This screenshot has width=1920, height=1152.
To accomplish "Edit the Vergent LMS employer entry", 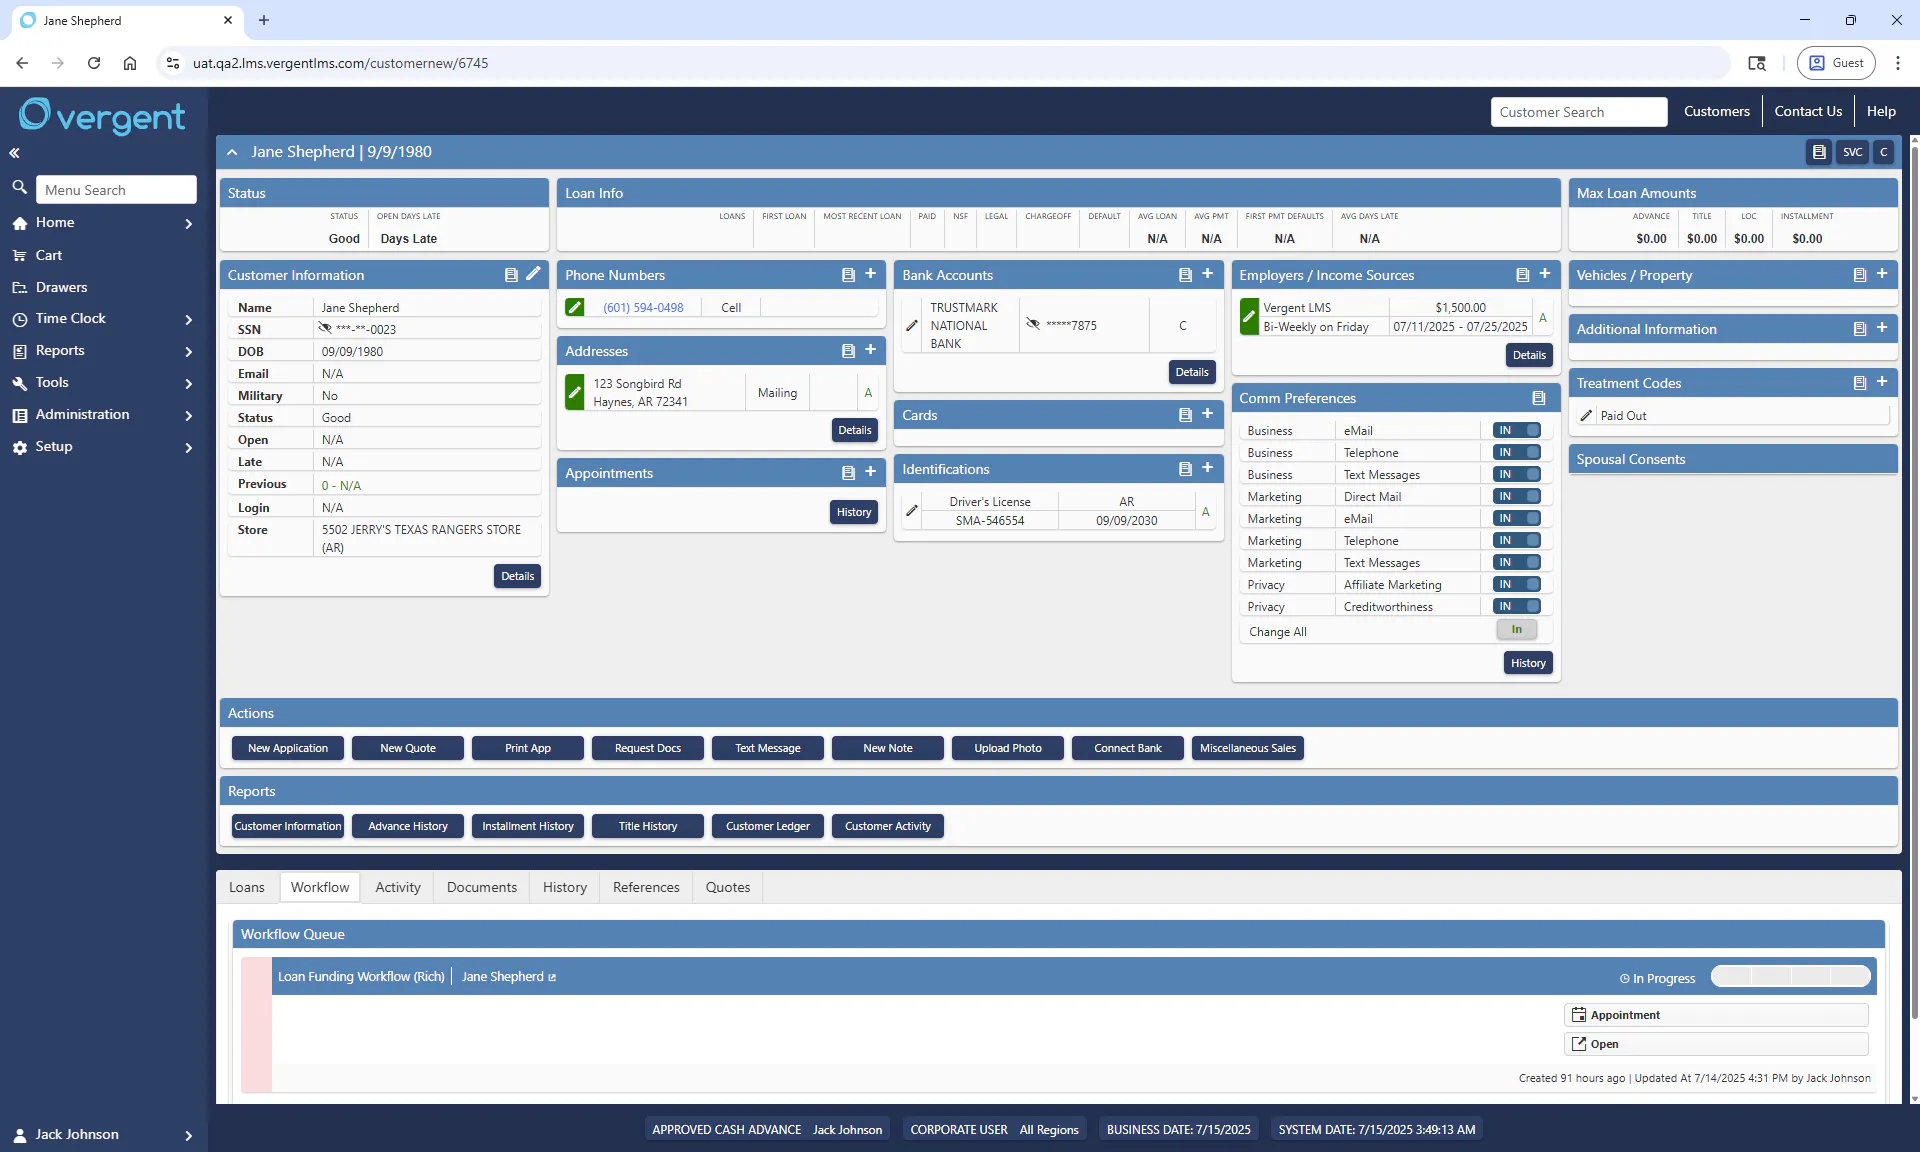I will [1249, 316].
